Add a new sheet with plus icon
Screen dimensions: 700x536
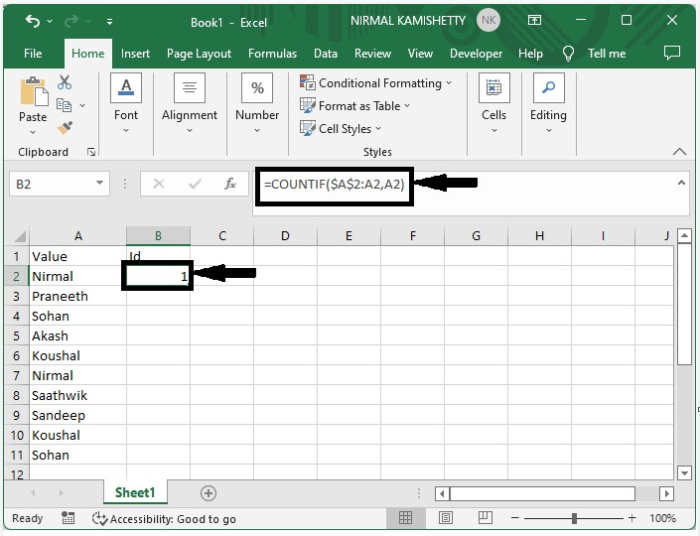click(x=208, y=493)
